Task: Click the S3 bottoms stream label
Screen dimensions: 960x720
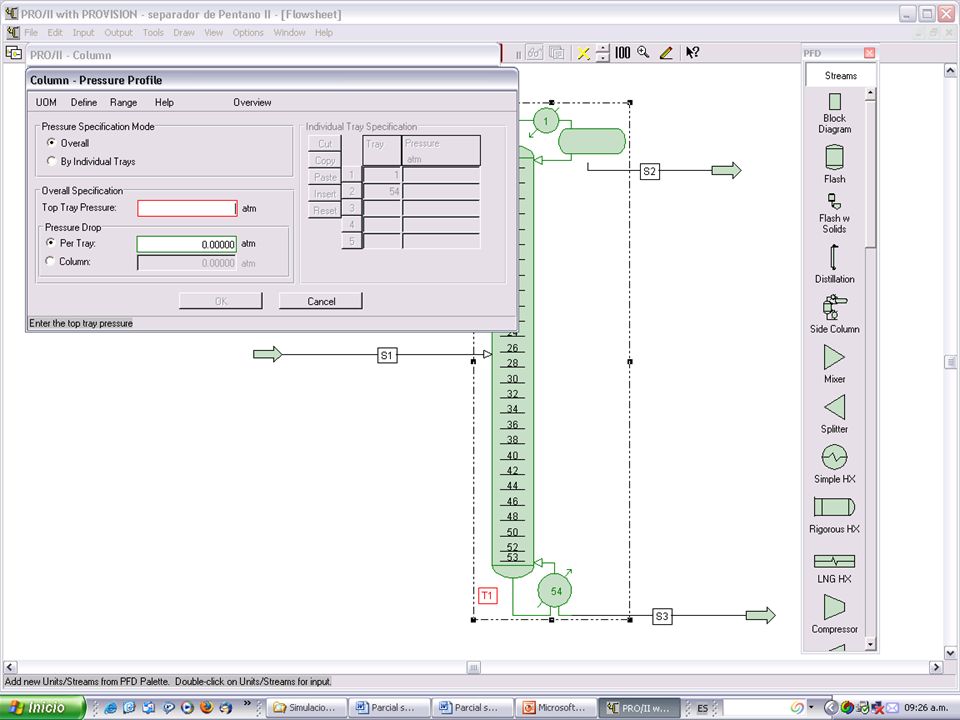Action: point(662,616)
